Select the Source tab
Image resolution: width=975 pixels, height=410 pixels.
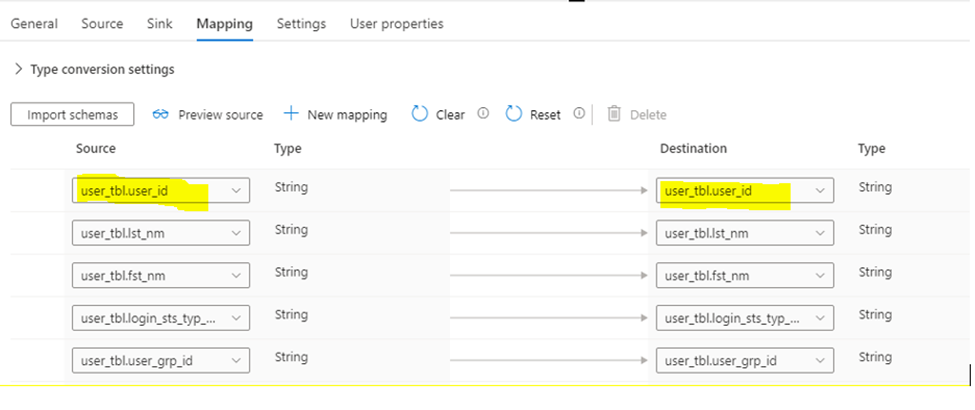[x=102, y=23]
